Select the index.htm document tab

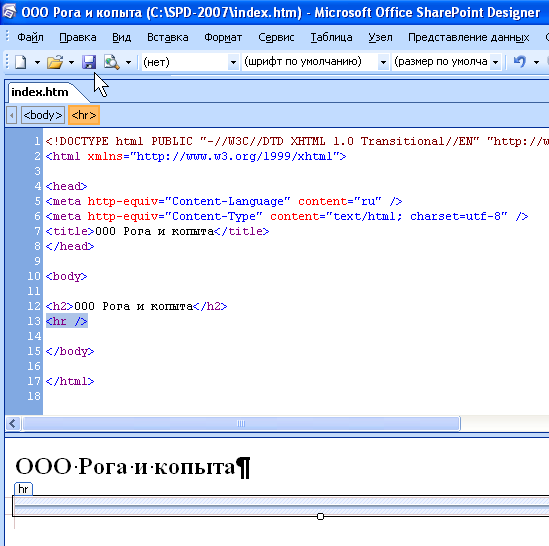[x=40, y=92]
